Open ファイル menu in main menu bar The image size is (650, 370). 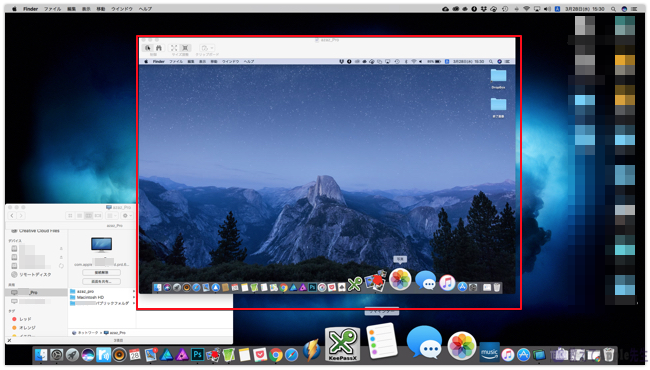click(x=53, y=9)
